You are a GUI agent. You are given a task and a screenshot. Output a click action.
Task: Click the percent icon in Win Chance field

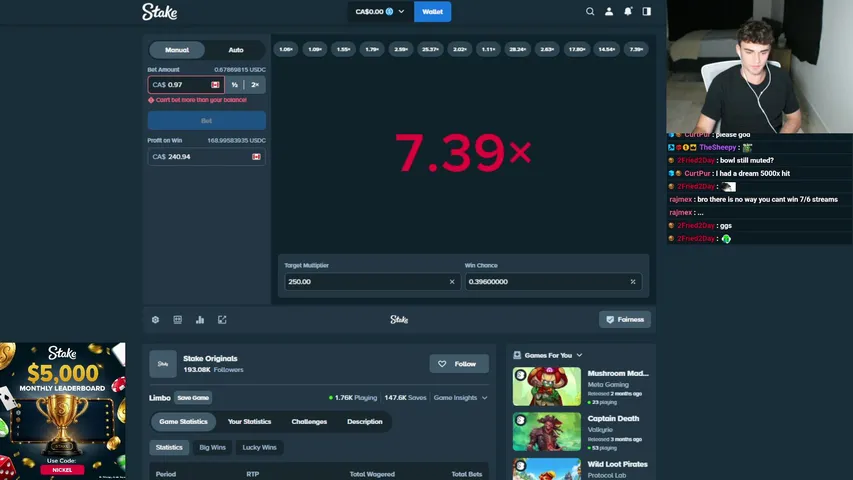tap(633, 281)
